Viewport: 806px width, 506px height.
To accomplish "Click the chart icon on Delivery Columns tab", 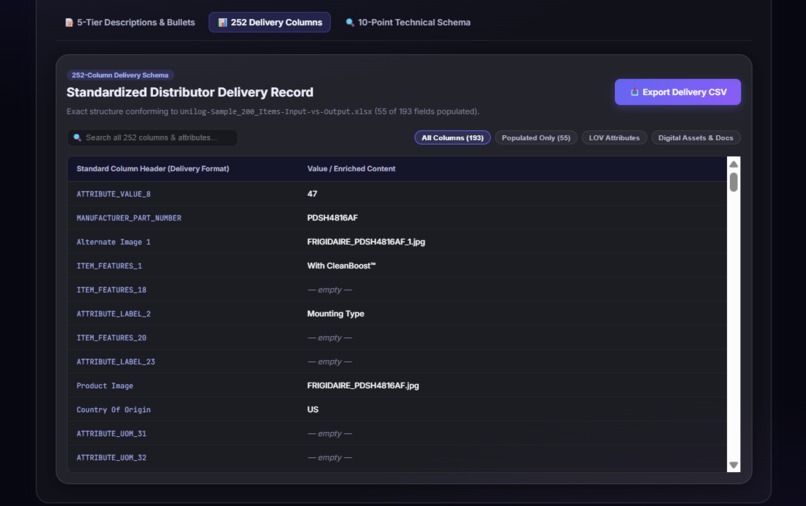I will (x=223, y=23).
